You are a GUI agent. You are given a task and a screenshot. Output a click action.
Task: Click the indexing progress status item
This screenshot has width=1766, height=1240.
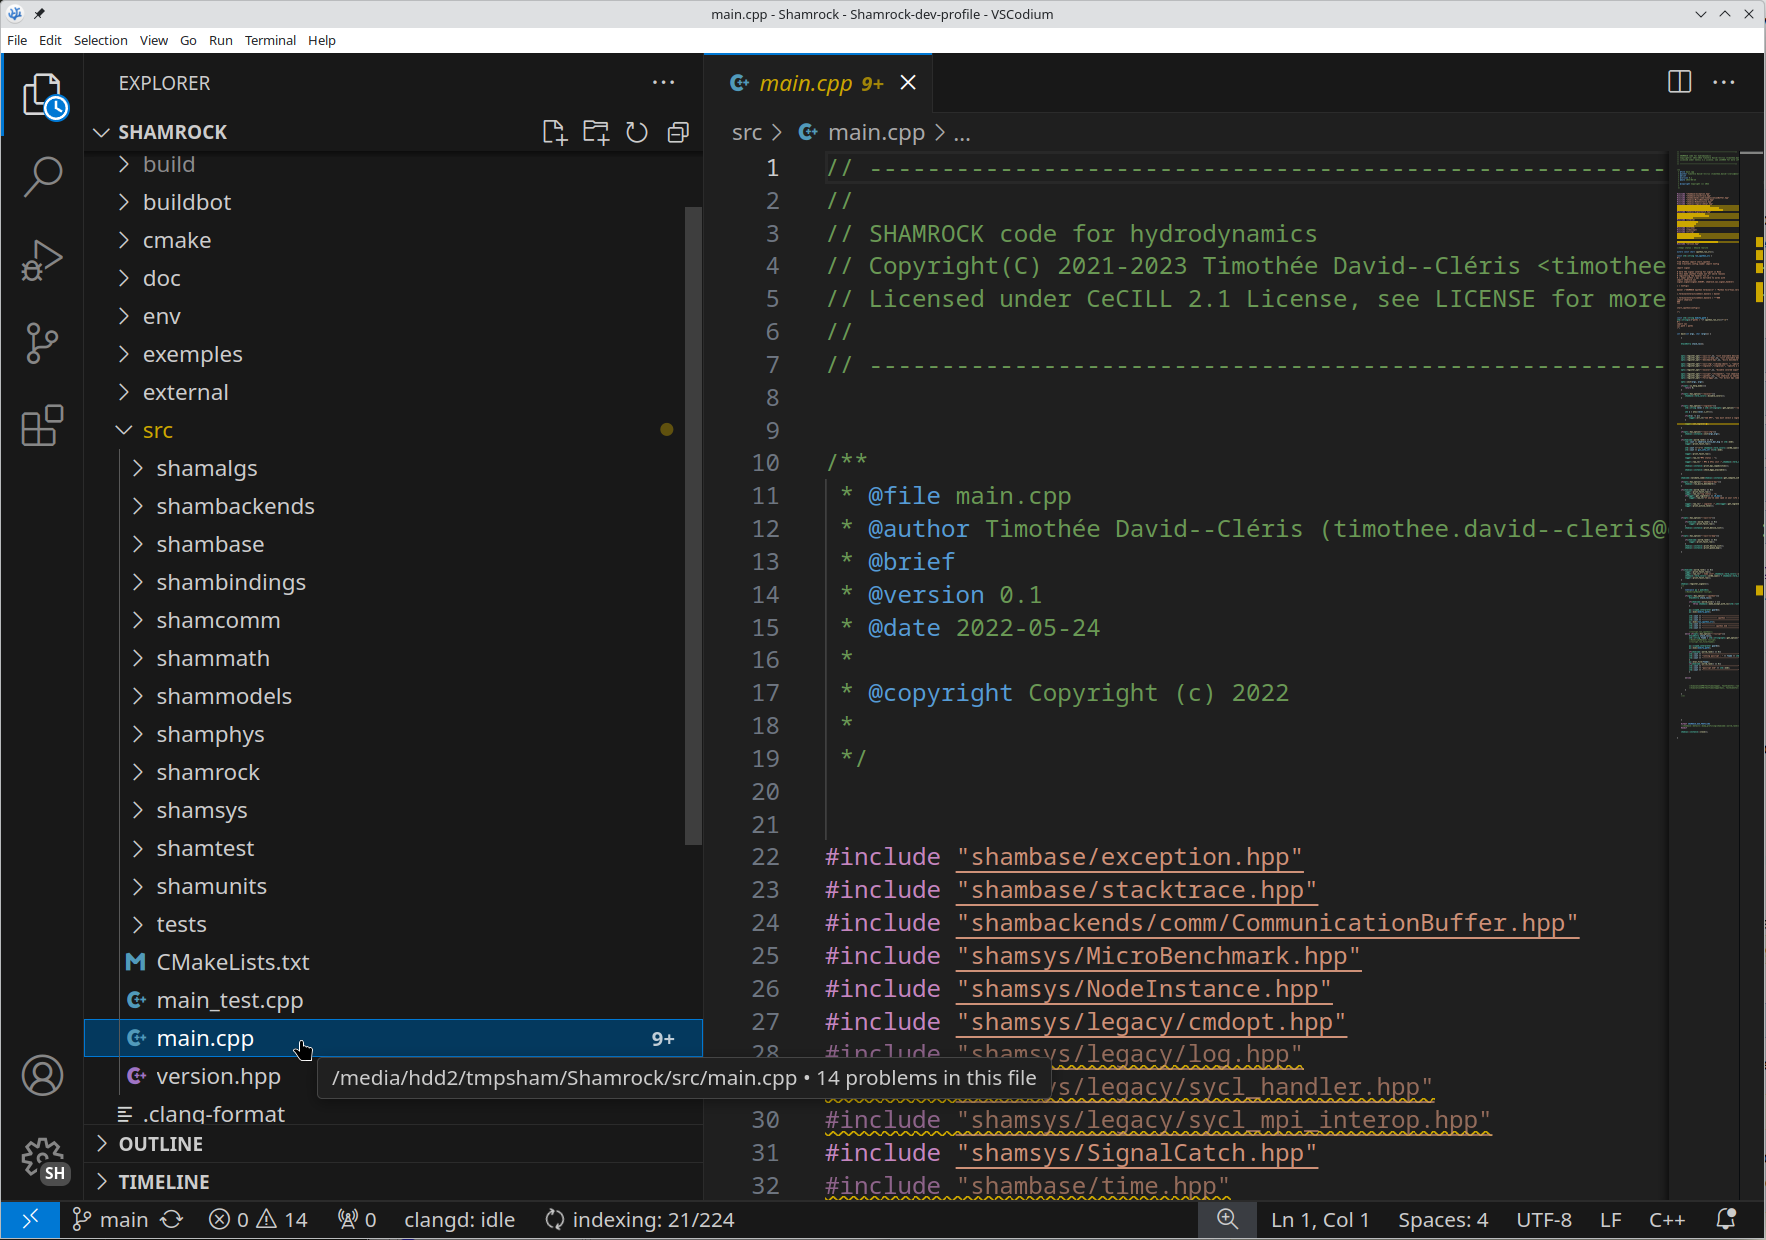[x=640, y=1220]
